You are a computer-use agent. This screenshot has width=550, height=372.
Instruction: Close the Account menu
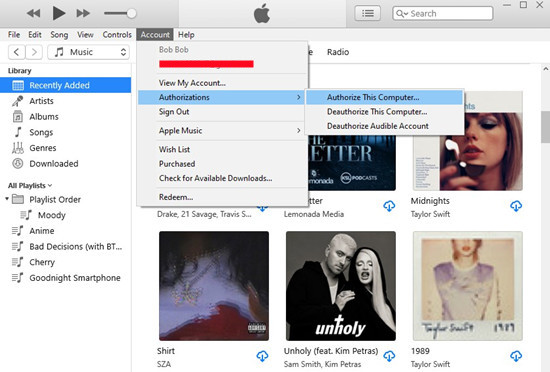click(x=155, y=35)
